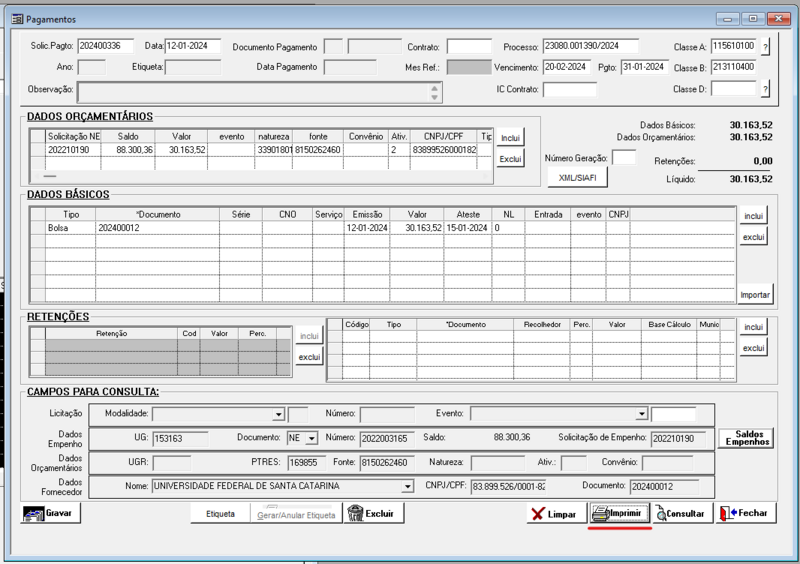Click the XML/SIAFI button
The width and height of the screenshot is (800, 564).
(577, 177)
